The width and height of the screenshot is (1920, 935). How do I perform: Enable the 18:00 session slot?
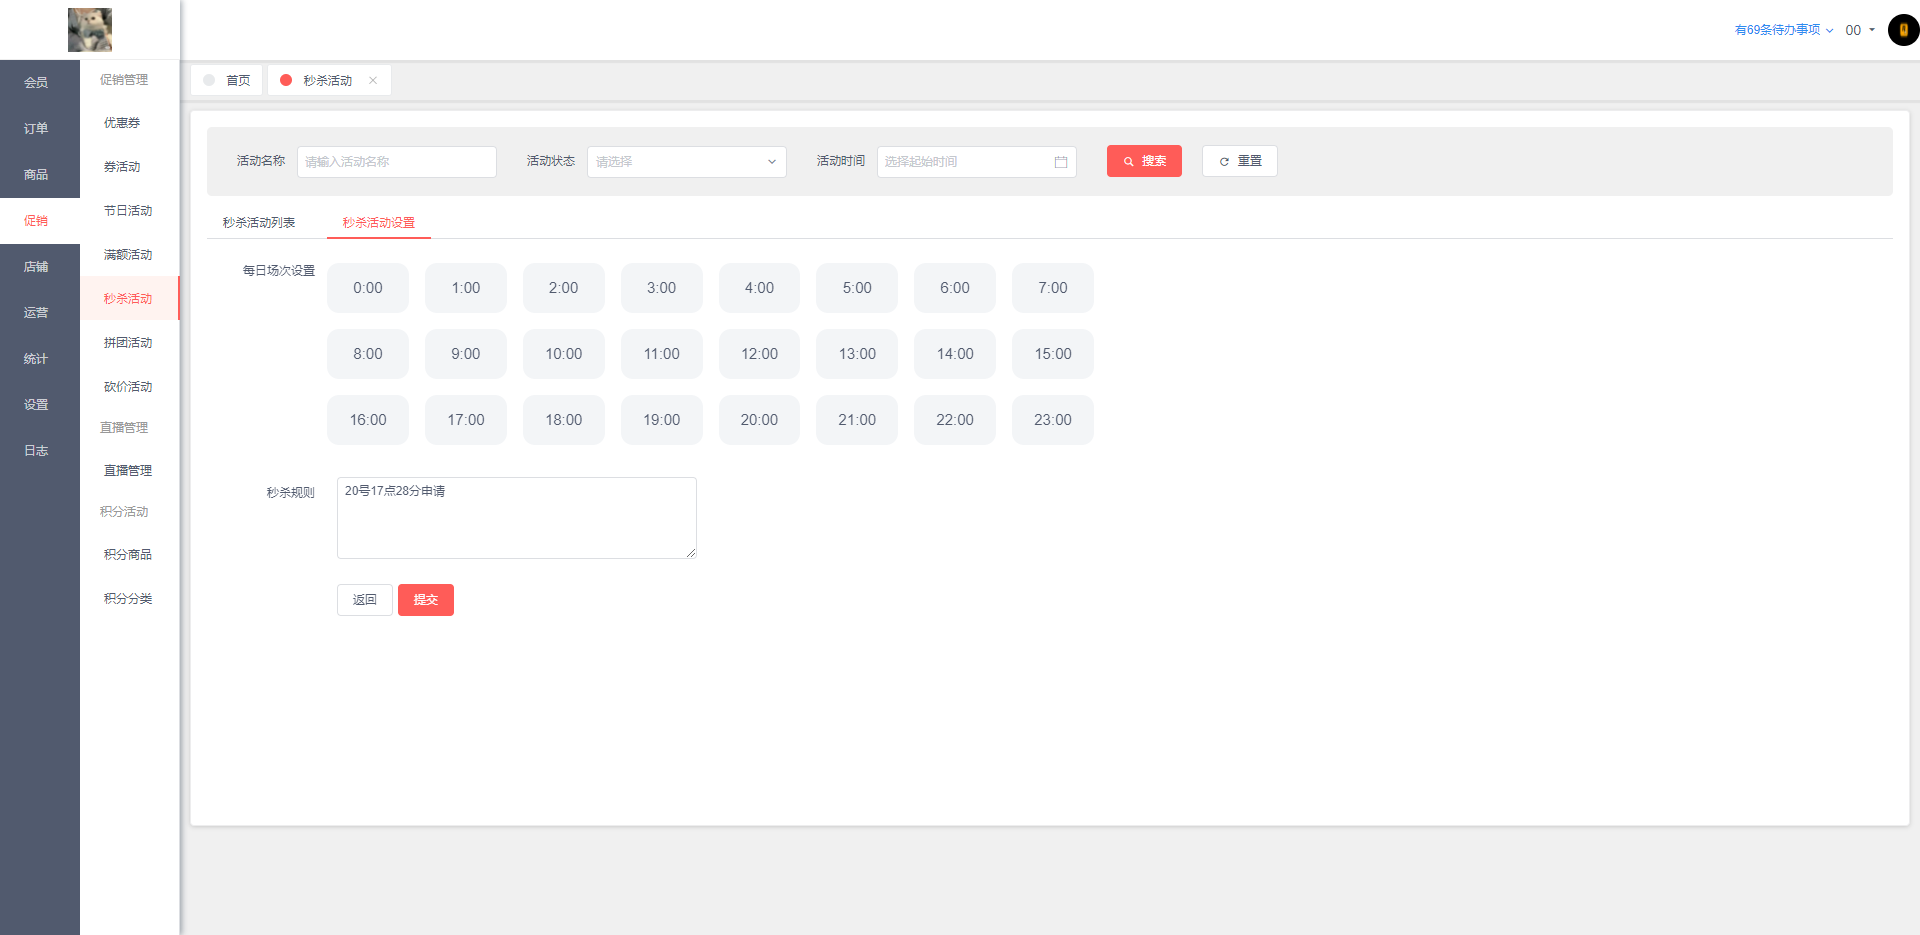click(564, 420)
